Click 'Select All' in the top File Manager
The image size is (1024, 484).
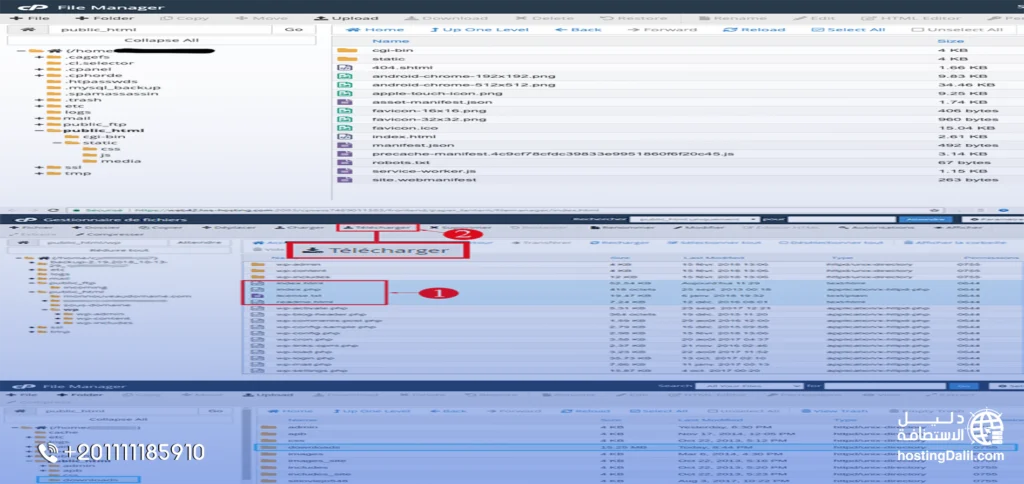point(848,29)
